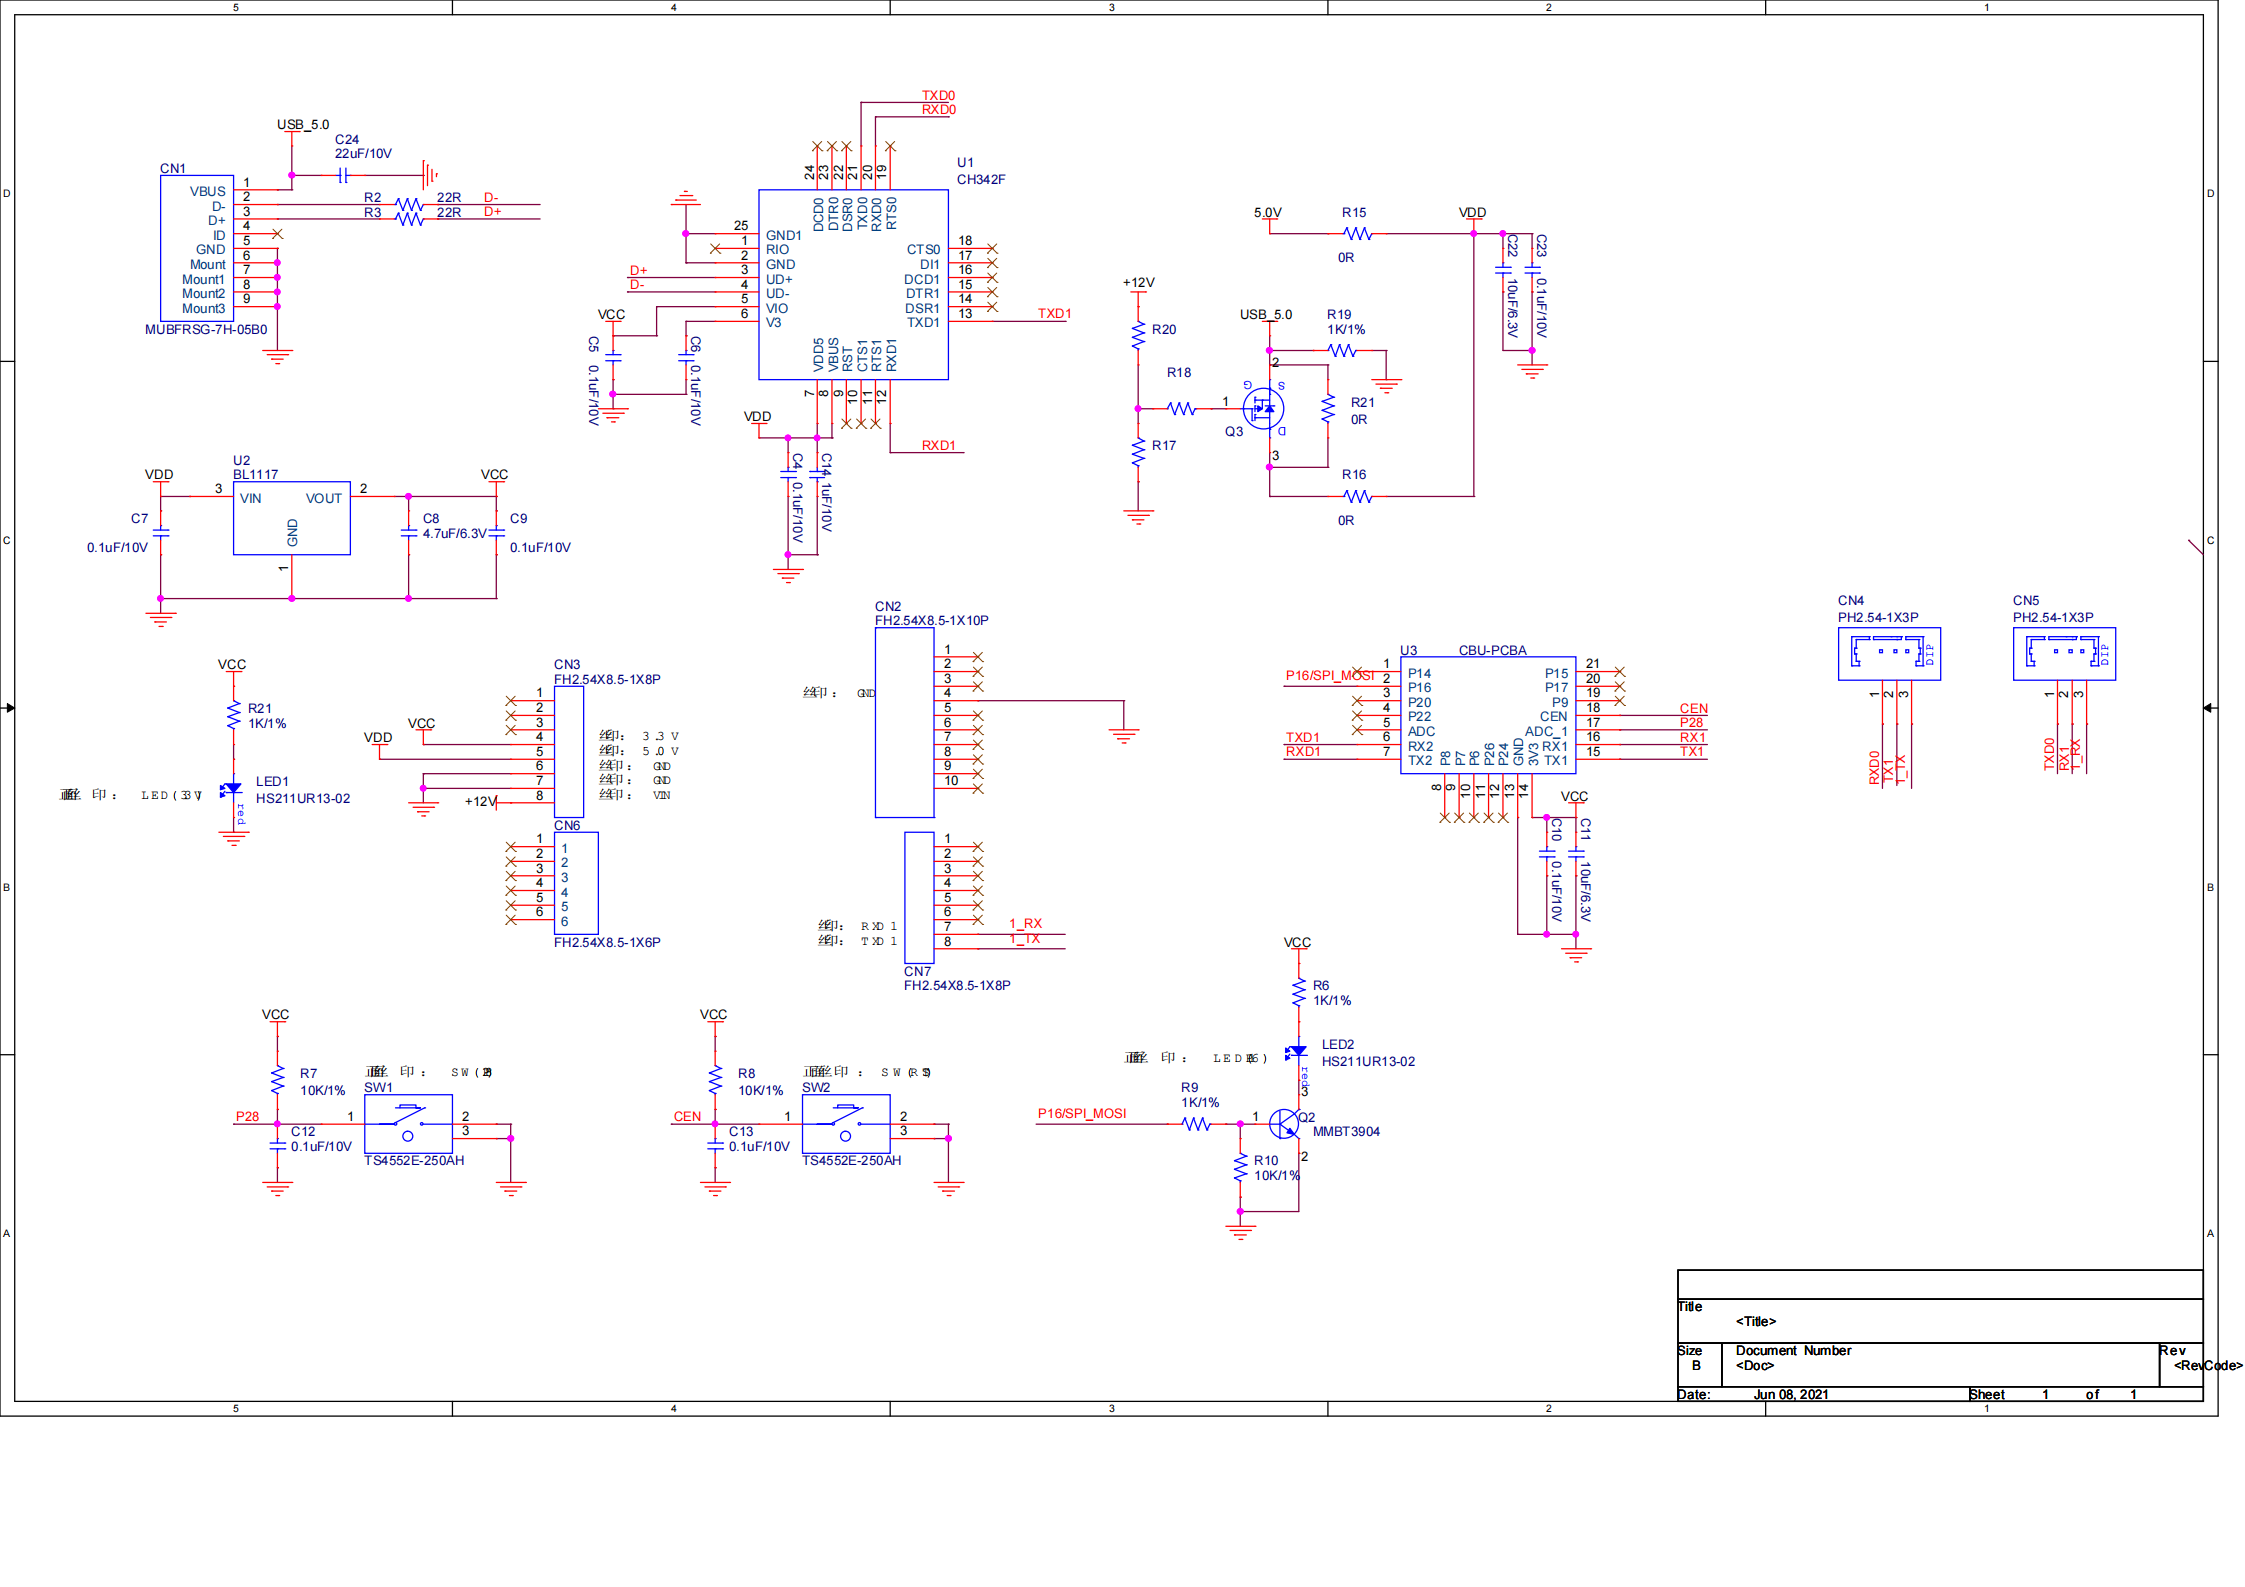Image resolution: width=2245 pixels, height=1587 pixels.
Task: Select the R16 resistor zigzag symbol
Action: (x=1357, y=496)
